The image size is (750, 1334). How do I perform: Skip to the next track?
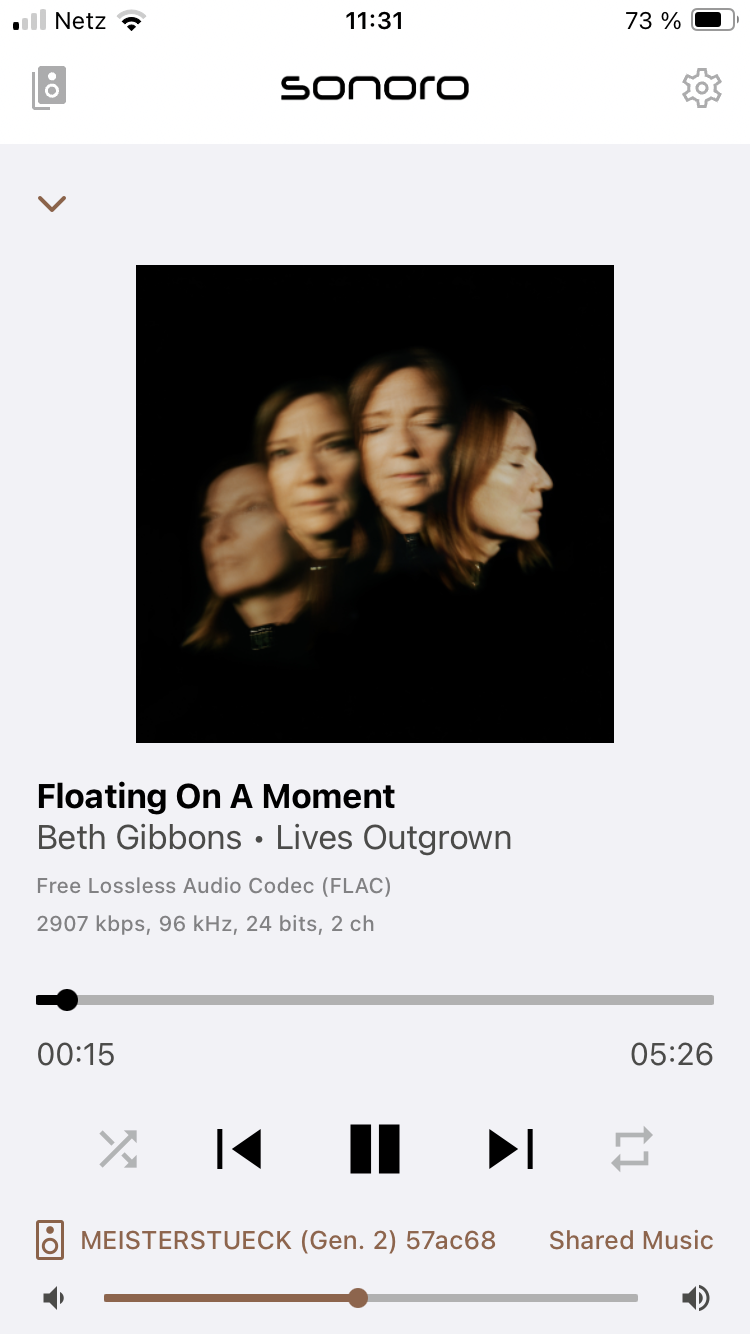[511, 1149]
